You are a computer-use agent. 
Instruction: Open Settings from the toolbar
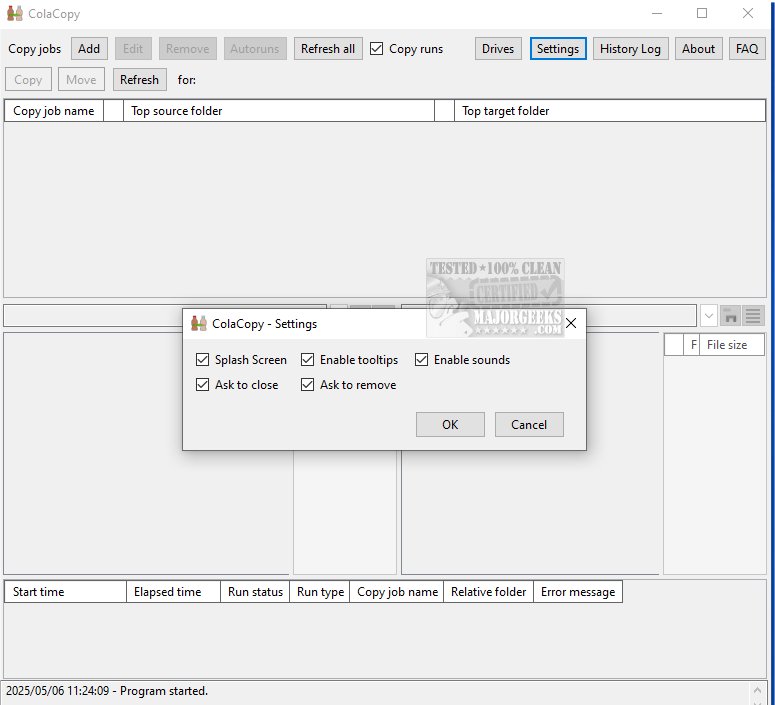[x=558, y=48]
